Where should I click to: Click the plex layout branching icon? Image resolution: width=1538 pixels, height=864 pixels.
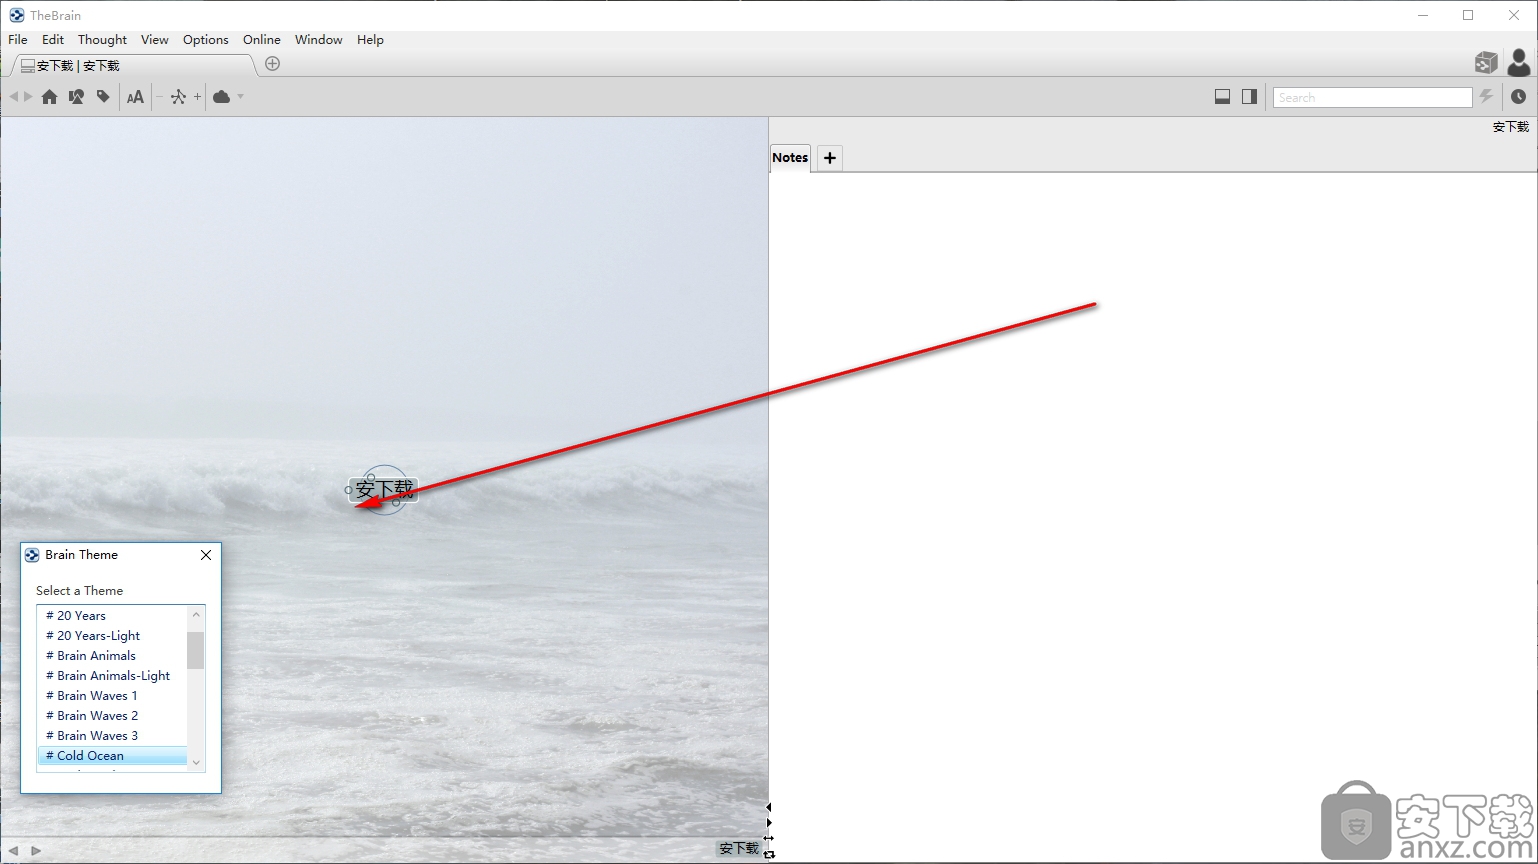tap(178, 97)
